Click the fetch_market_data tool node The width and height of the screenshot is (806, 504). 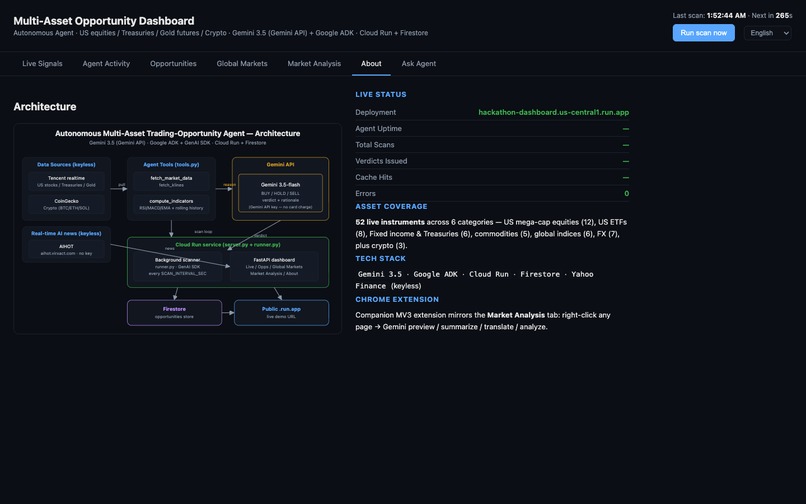tap(171, 181)
